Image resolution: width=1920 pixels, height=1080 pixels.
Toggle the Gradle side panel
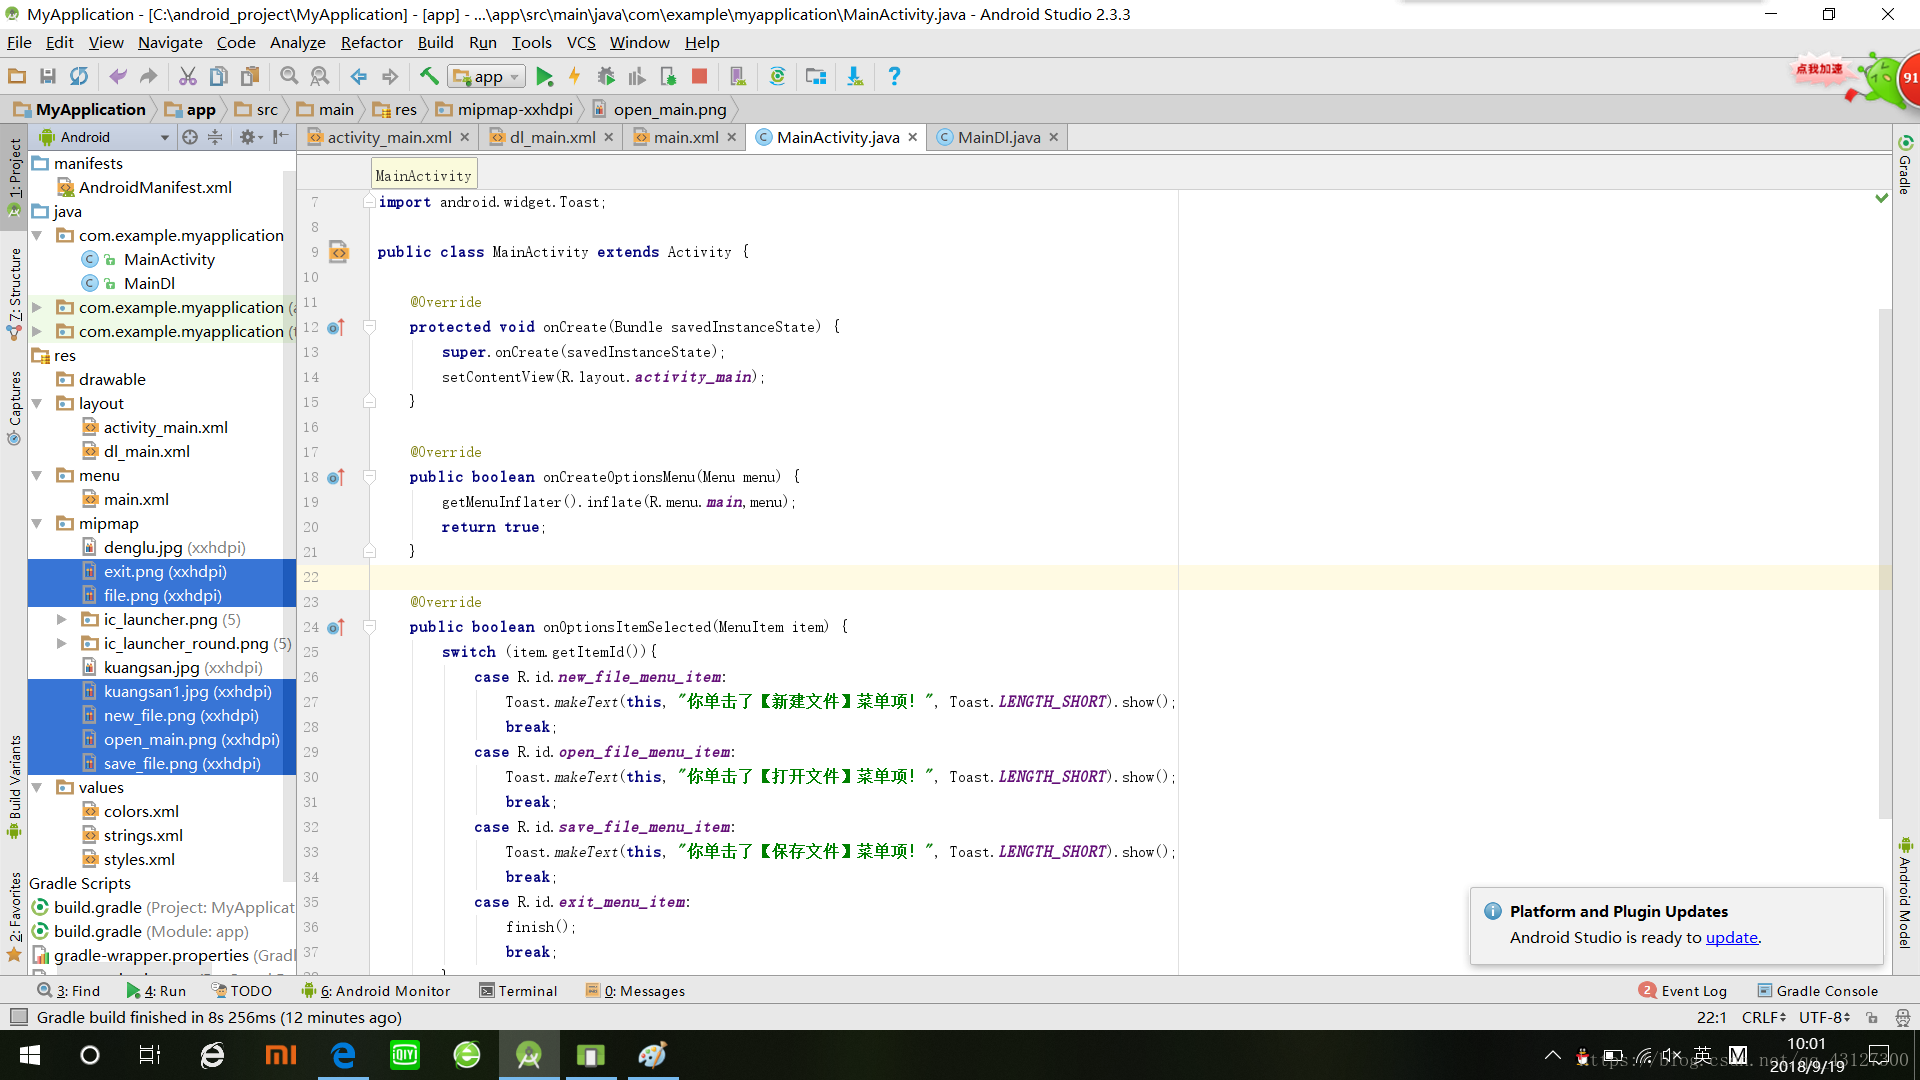coord(1905,165)
